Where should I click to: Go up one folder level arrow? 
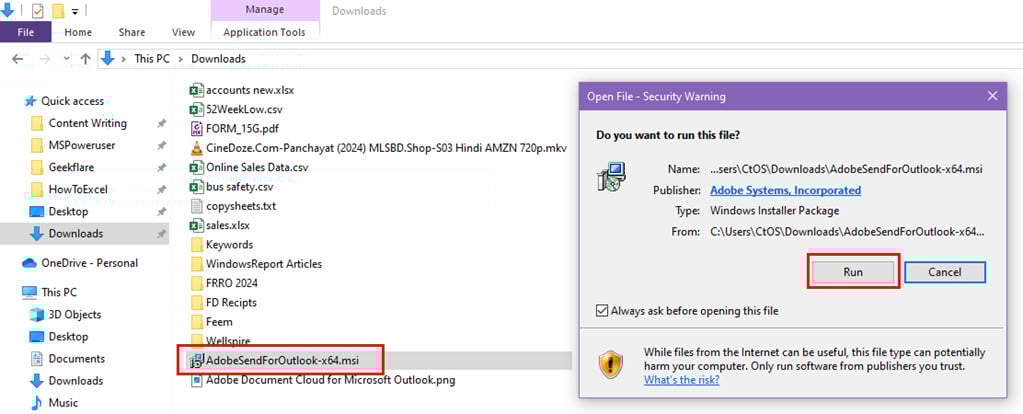click(x=85, y=59)
